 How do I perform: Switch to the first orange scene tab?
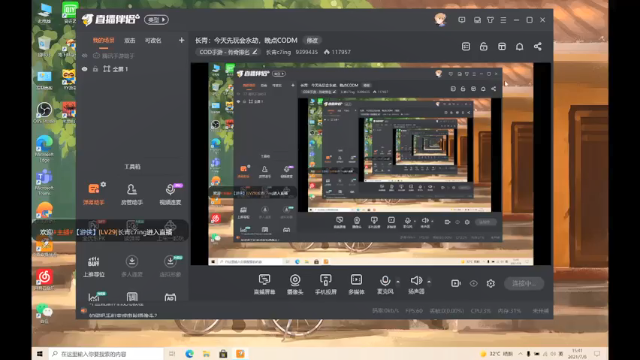[103, 40]
